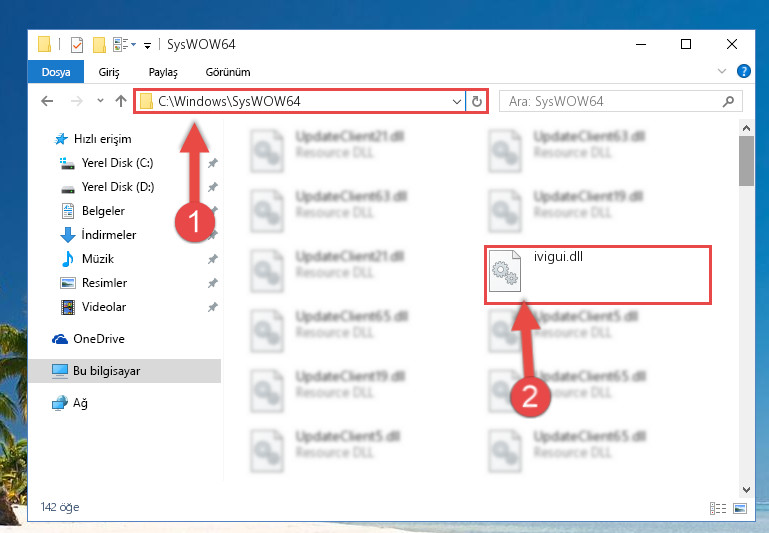The width and height of the screenshot is (769, 533).
Task: Select OneDrive in the navigation pane
Action: coord(99,339)
